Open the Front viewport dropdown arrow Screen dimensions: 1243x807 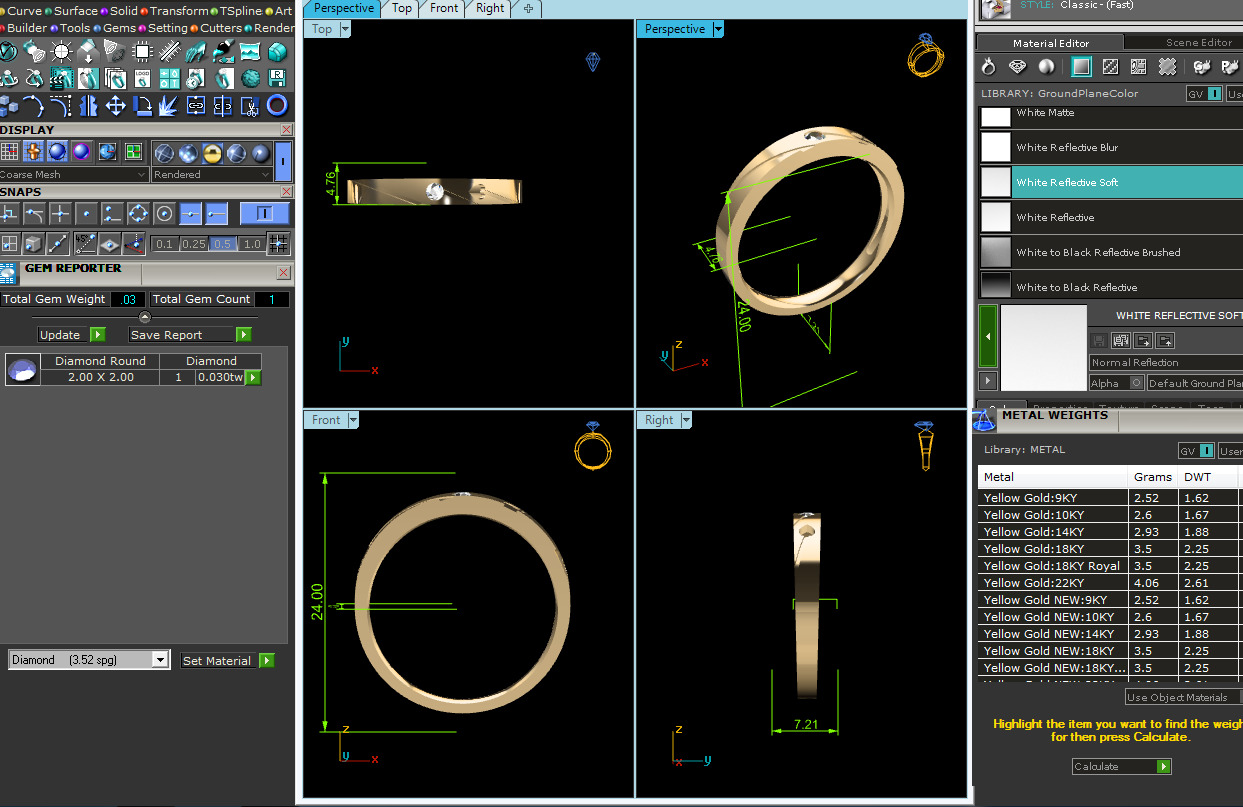[x=353, y=420]
